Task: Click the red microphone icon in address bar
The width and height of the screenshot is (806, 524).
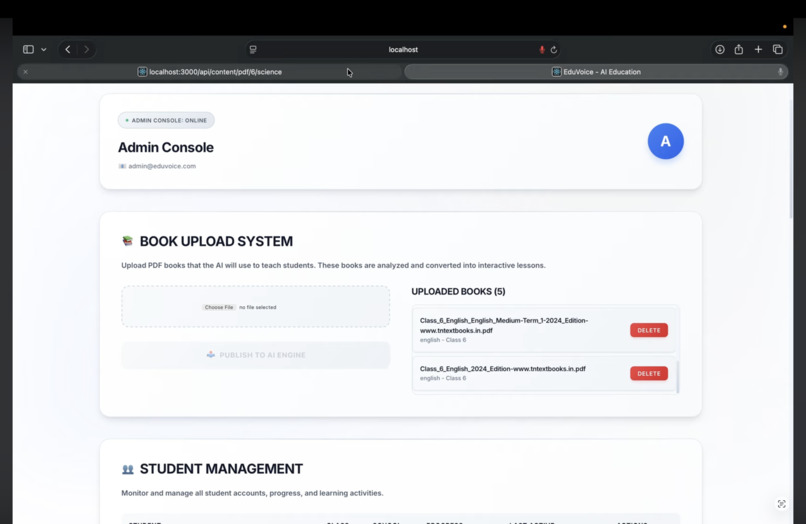Action: click(542, 49)
